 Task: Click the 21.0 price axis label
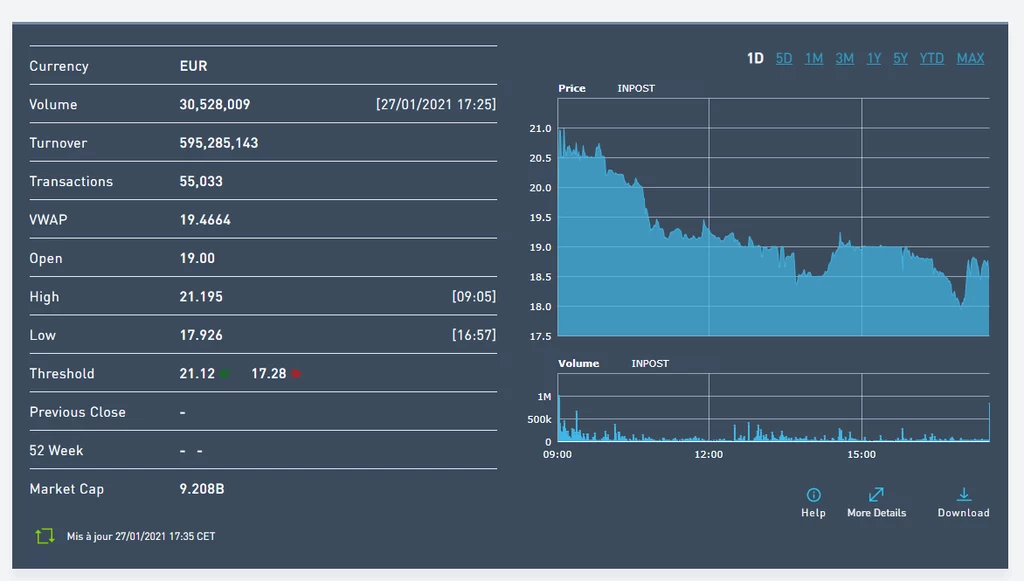pos(540,129)
